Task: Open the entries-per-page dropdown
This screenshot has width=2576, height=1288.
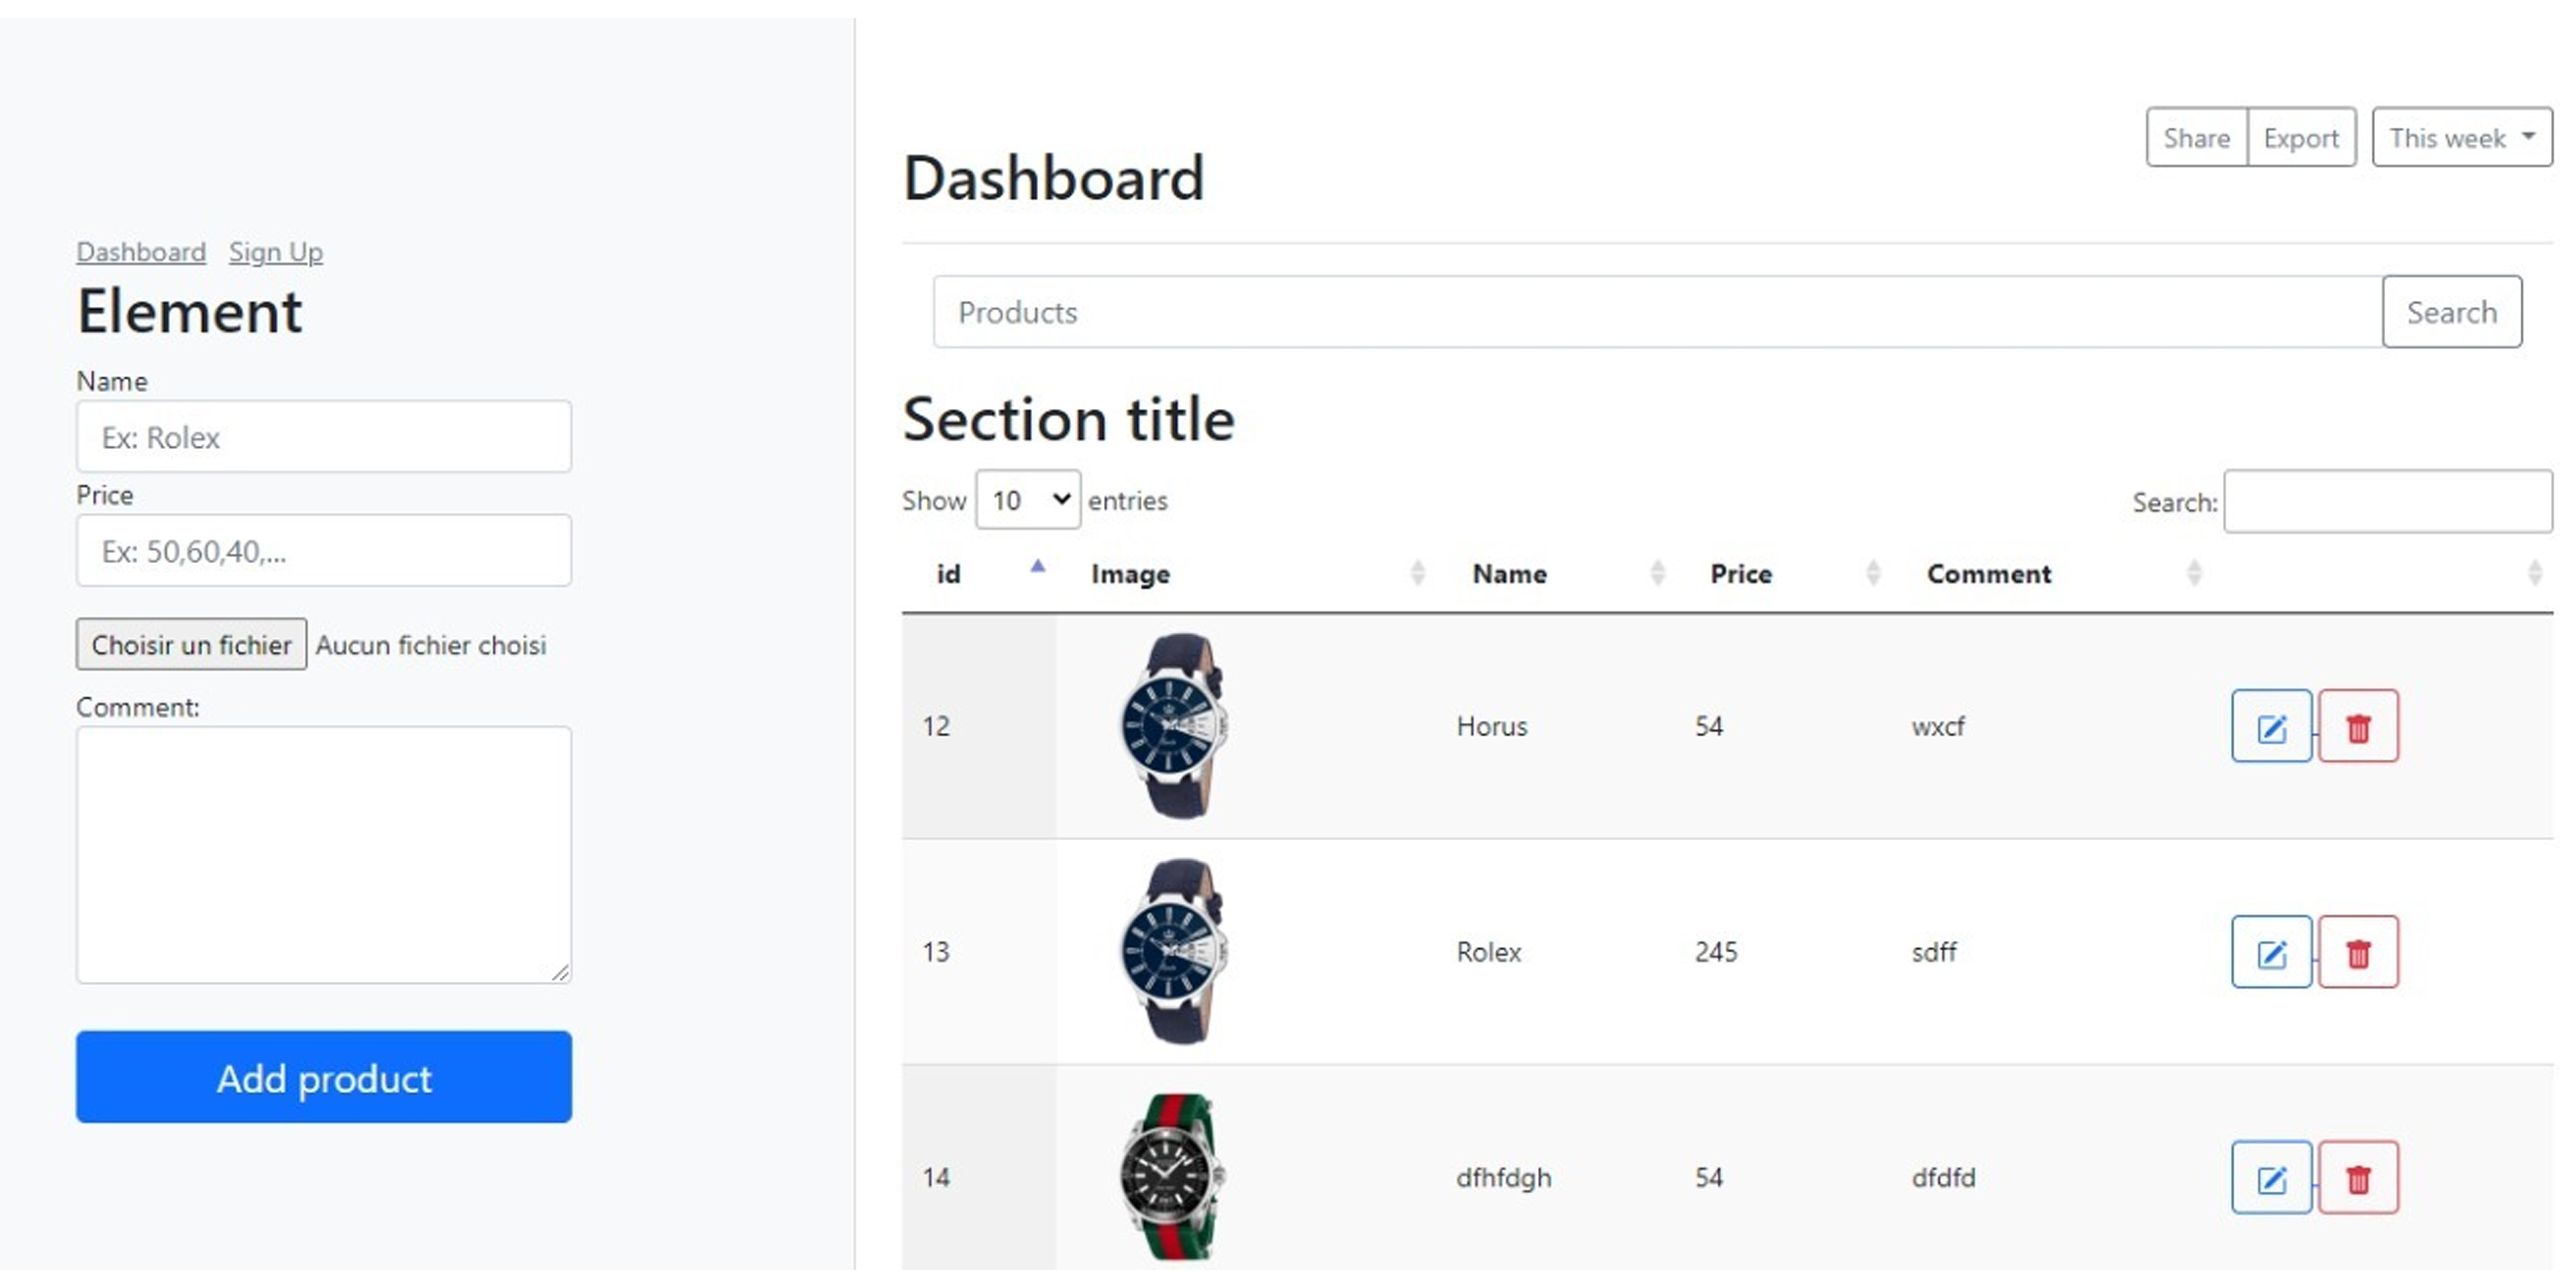Action: click(x=1027, y=500)
